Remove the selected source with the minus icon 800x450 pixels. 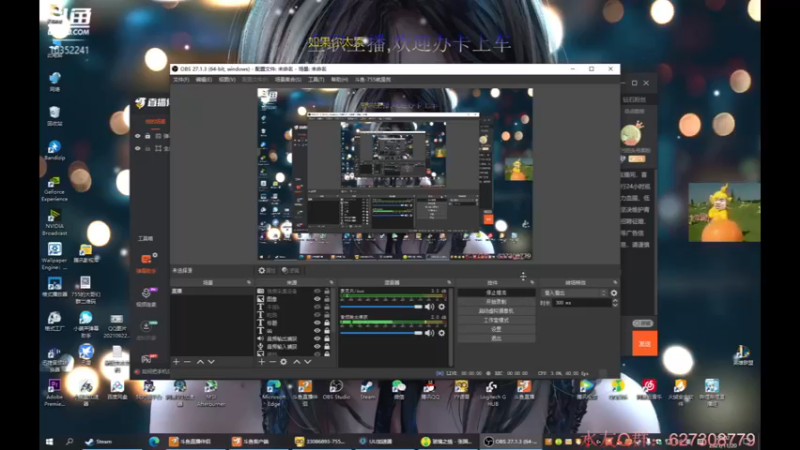click(x=272, y=362)
